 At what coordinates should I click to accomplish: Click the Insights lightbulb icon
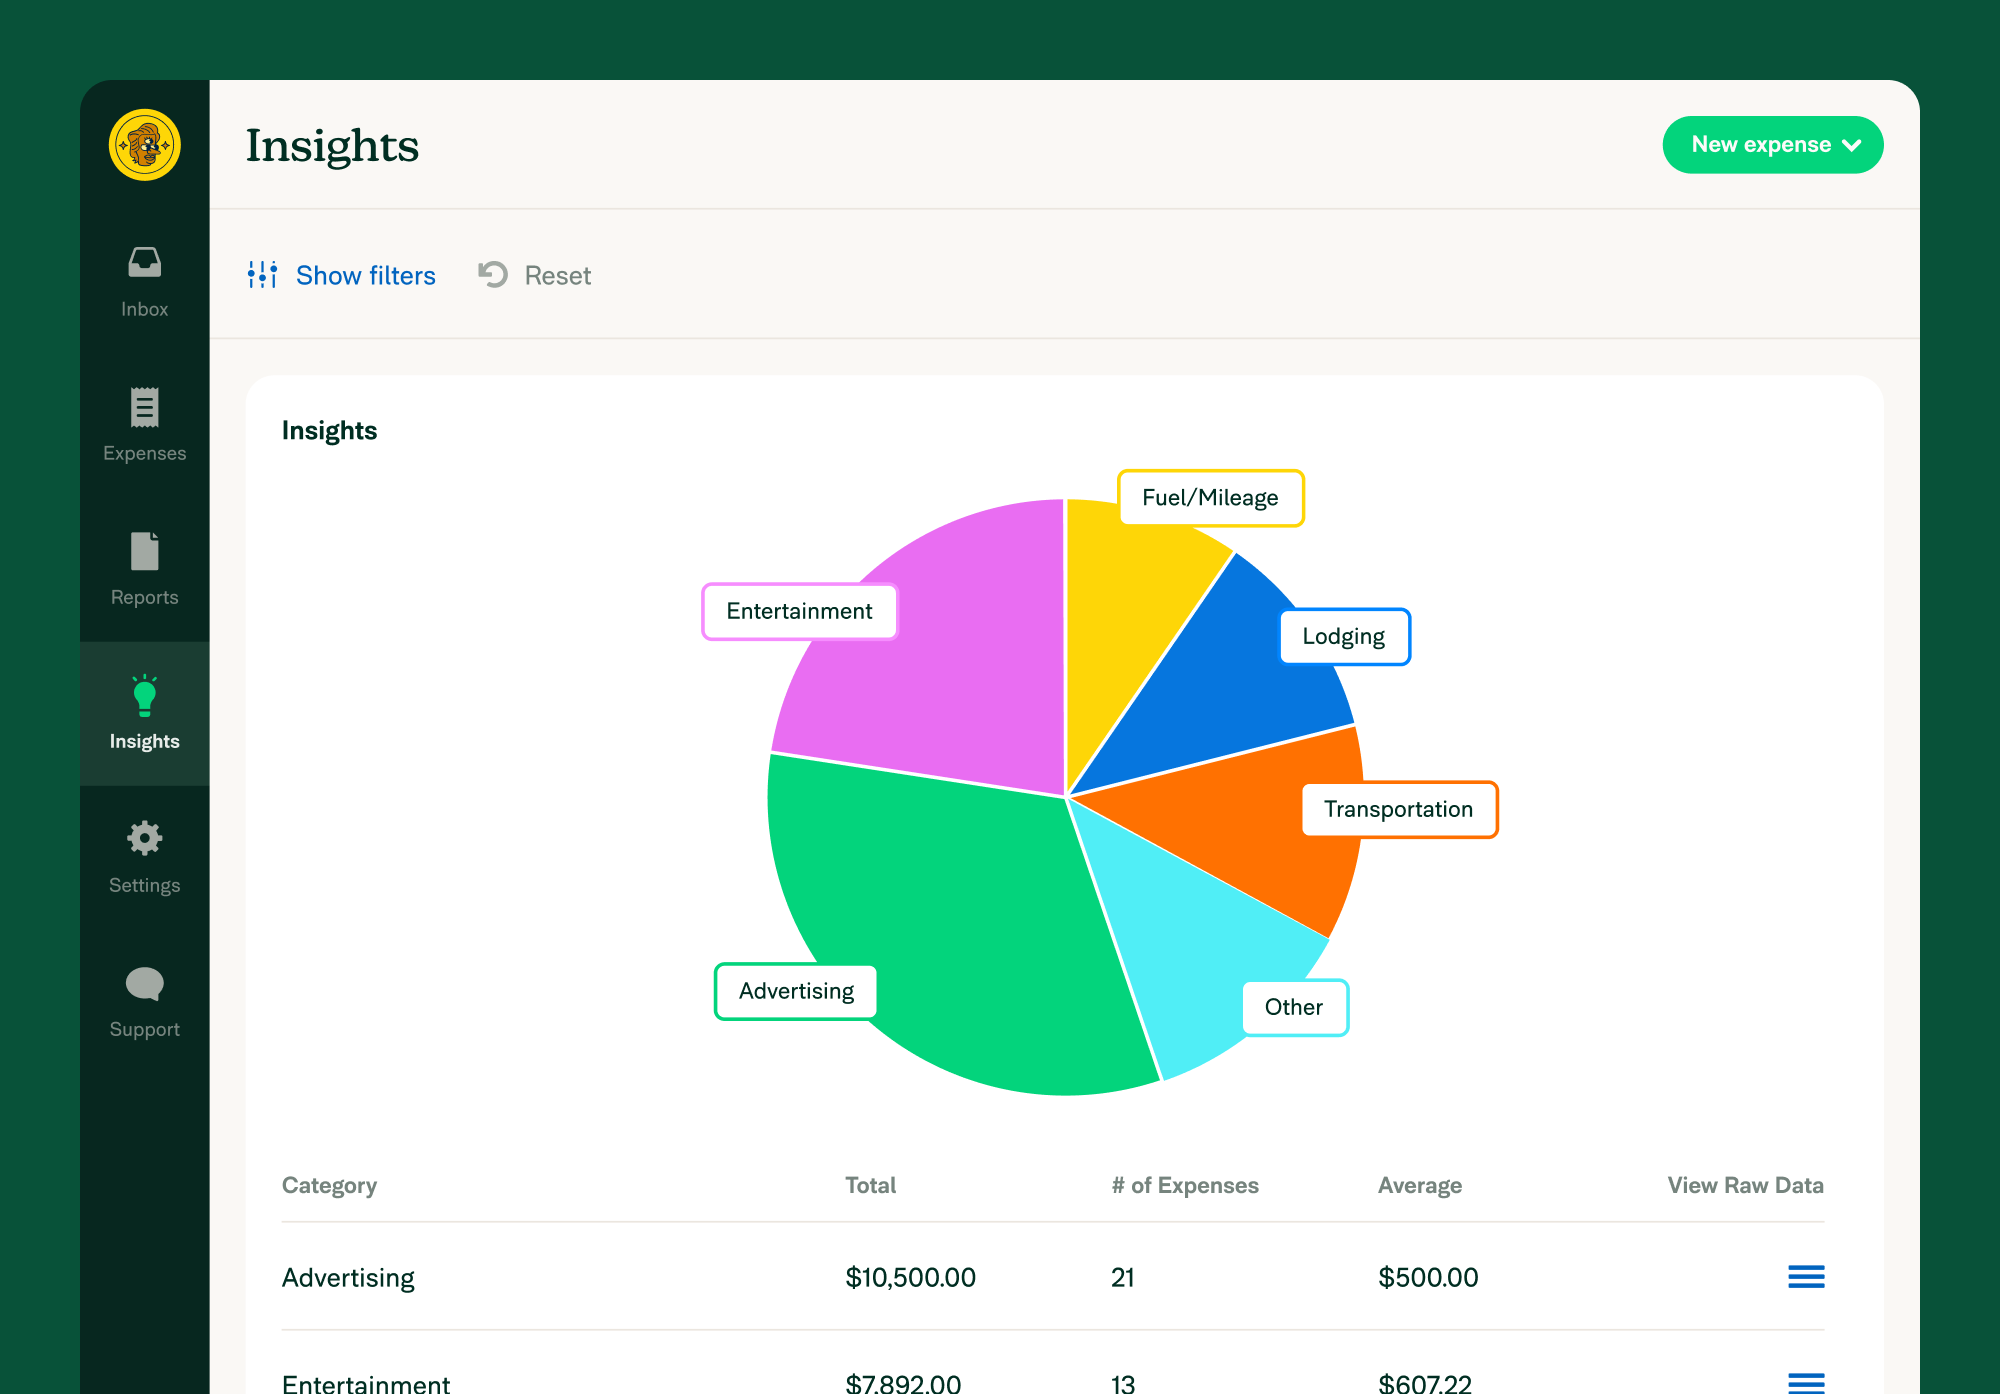[144, 696]
